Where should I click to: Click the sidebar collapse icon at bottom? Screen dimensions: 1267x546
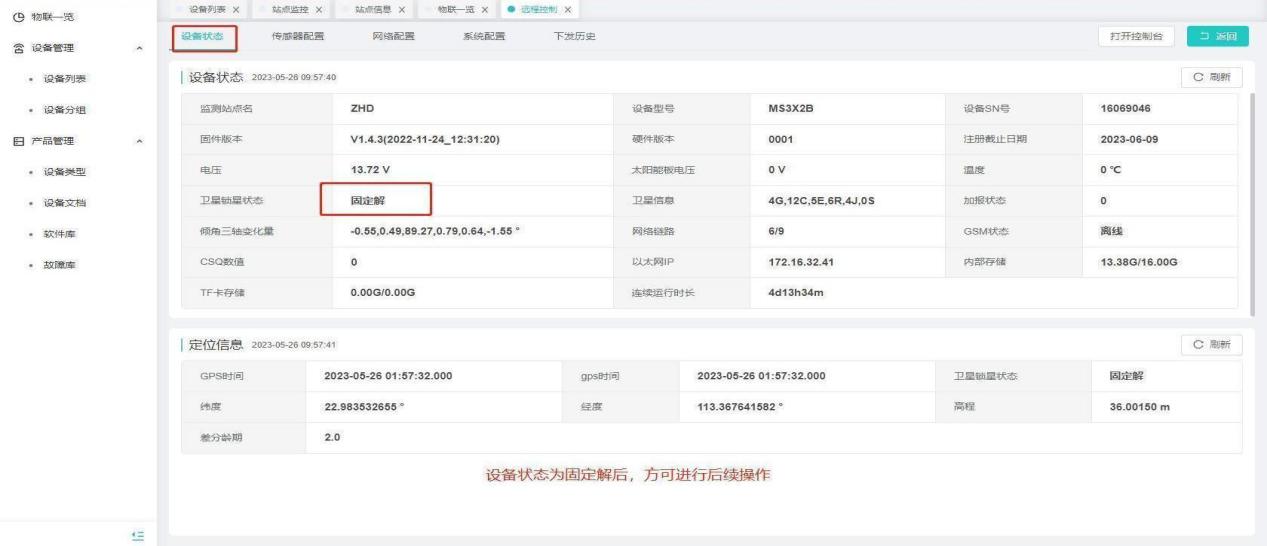139,536
